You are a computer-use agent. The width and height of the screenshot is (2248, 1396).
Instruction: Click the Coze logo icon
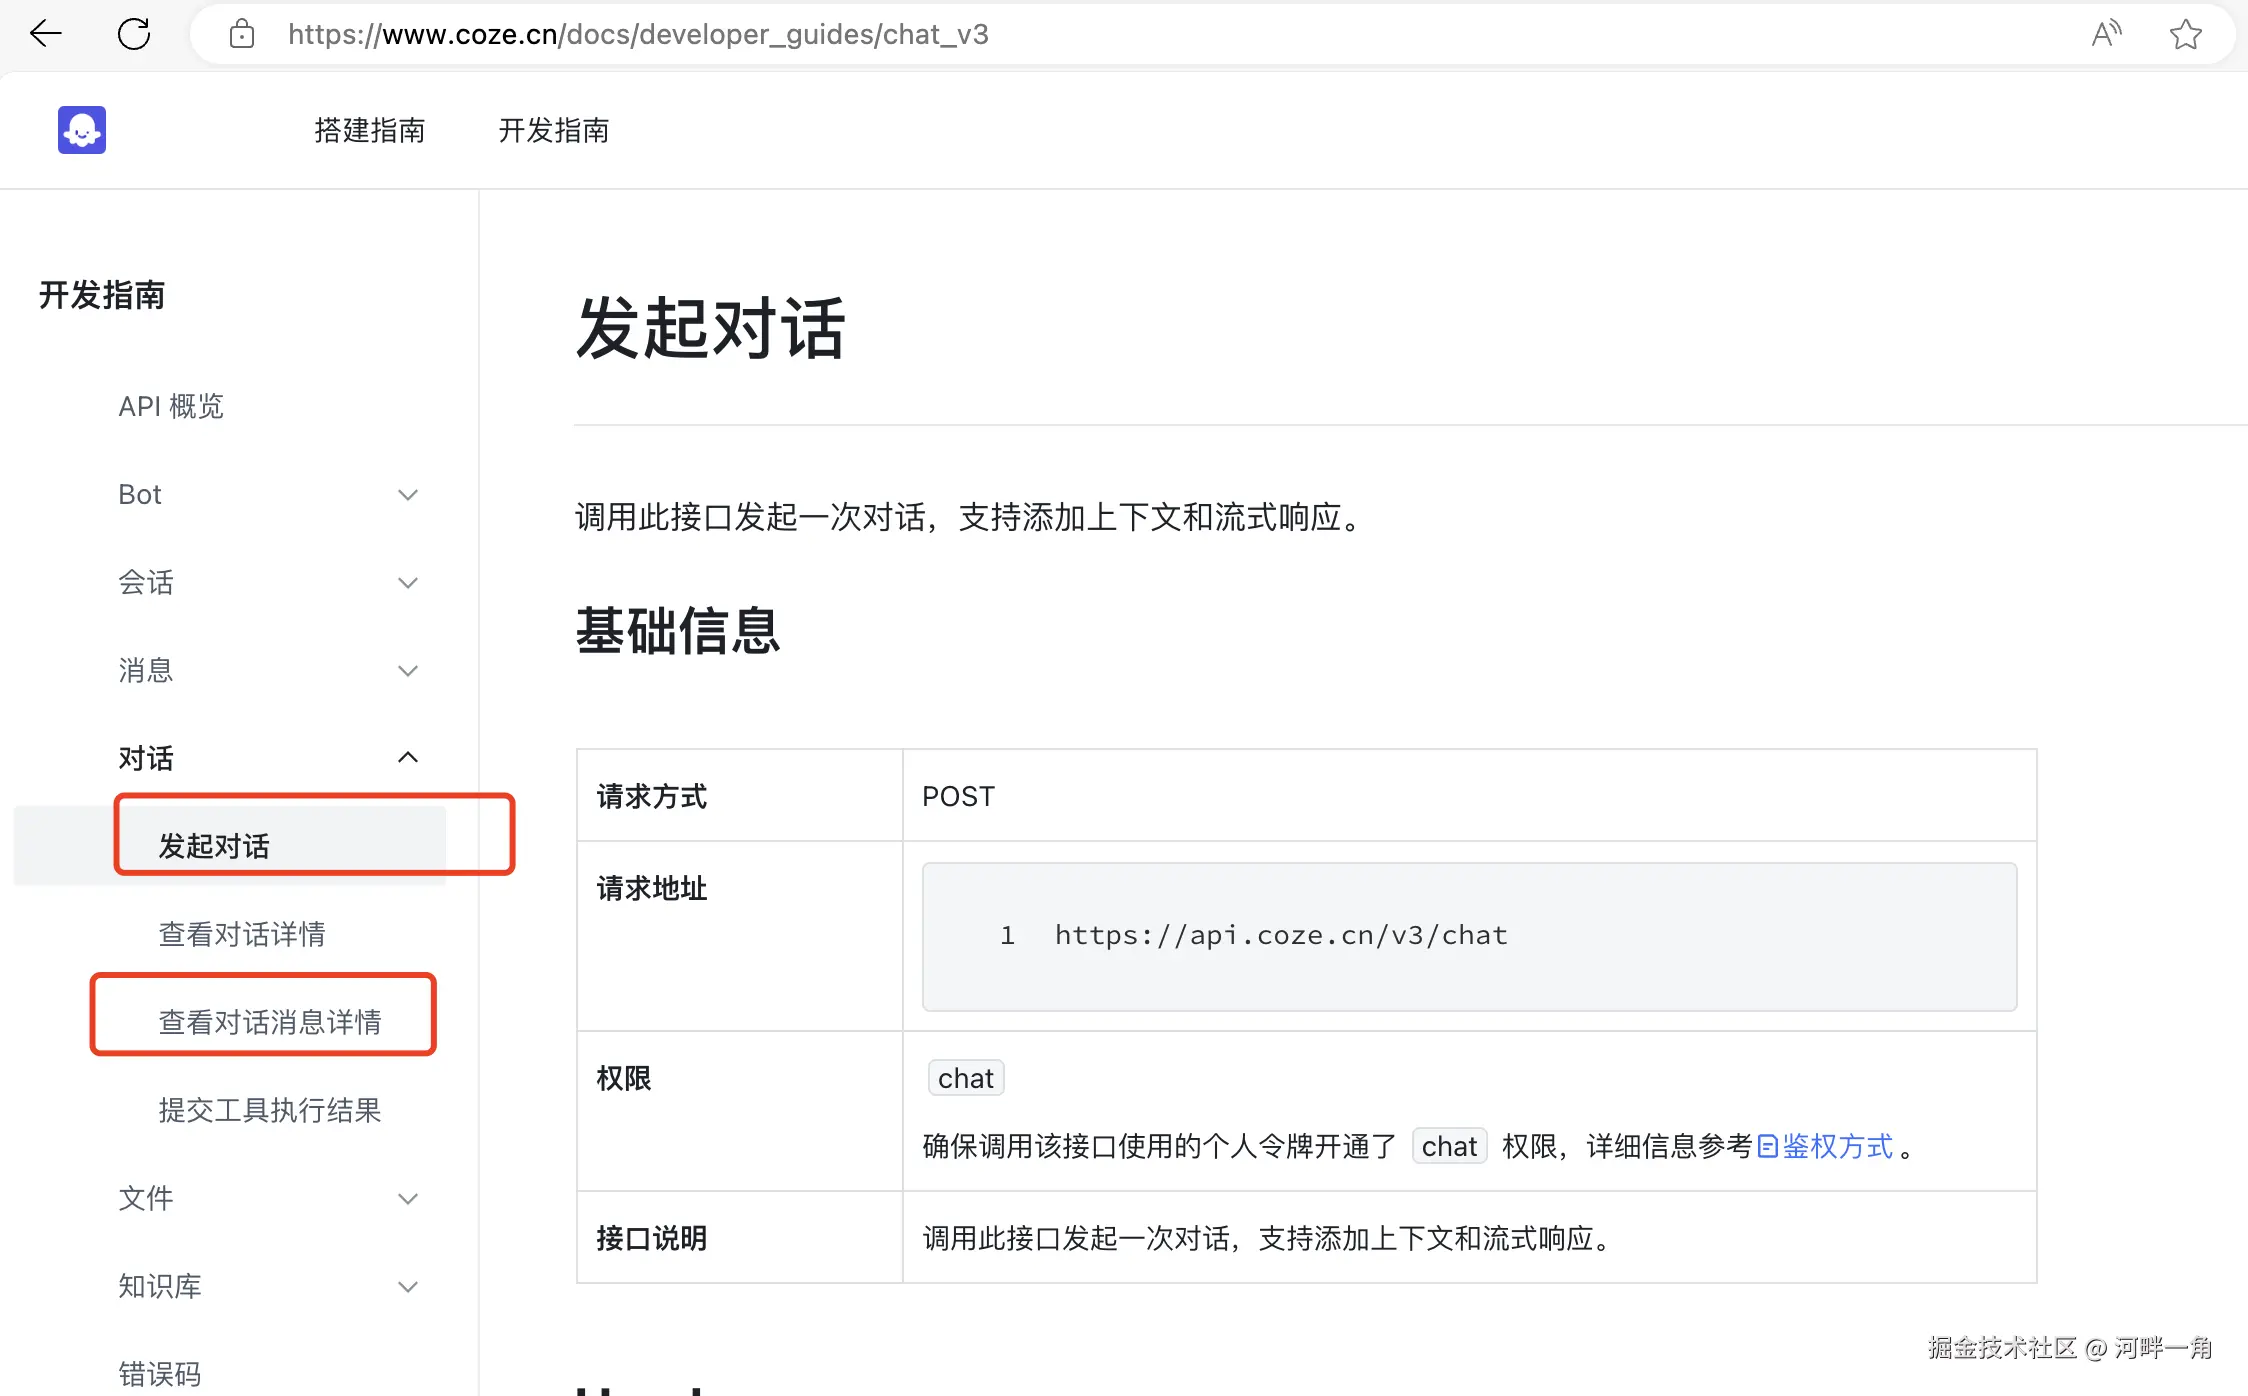(82, 130)
